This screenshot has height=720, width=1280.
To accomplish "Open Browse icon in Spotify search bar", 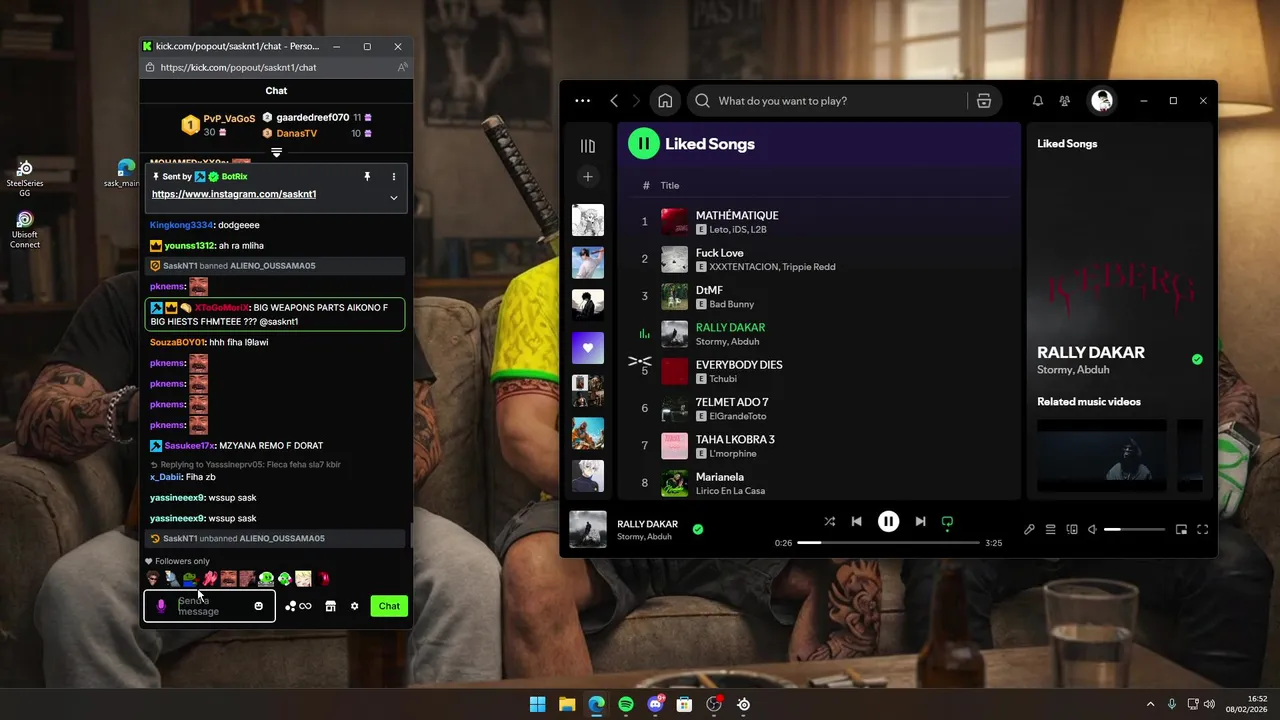I will pos(984,101).
